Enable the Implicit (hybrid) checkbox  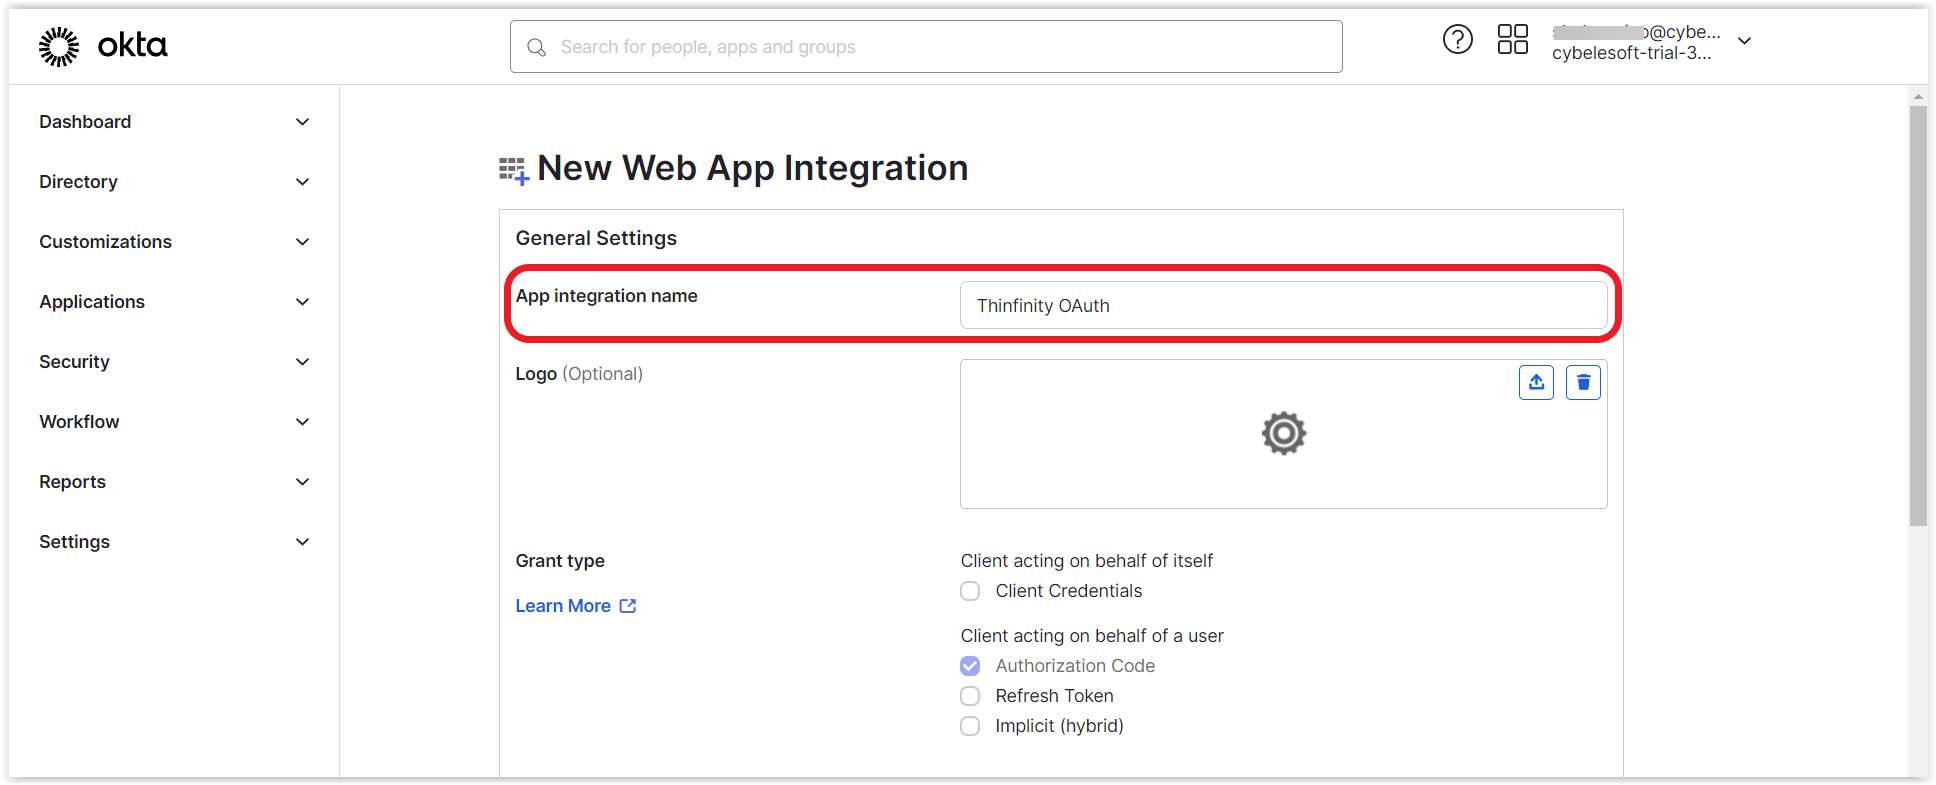click(970, 726)
